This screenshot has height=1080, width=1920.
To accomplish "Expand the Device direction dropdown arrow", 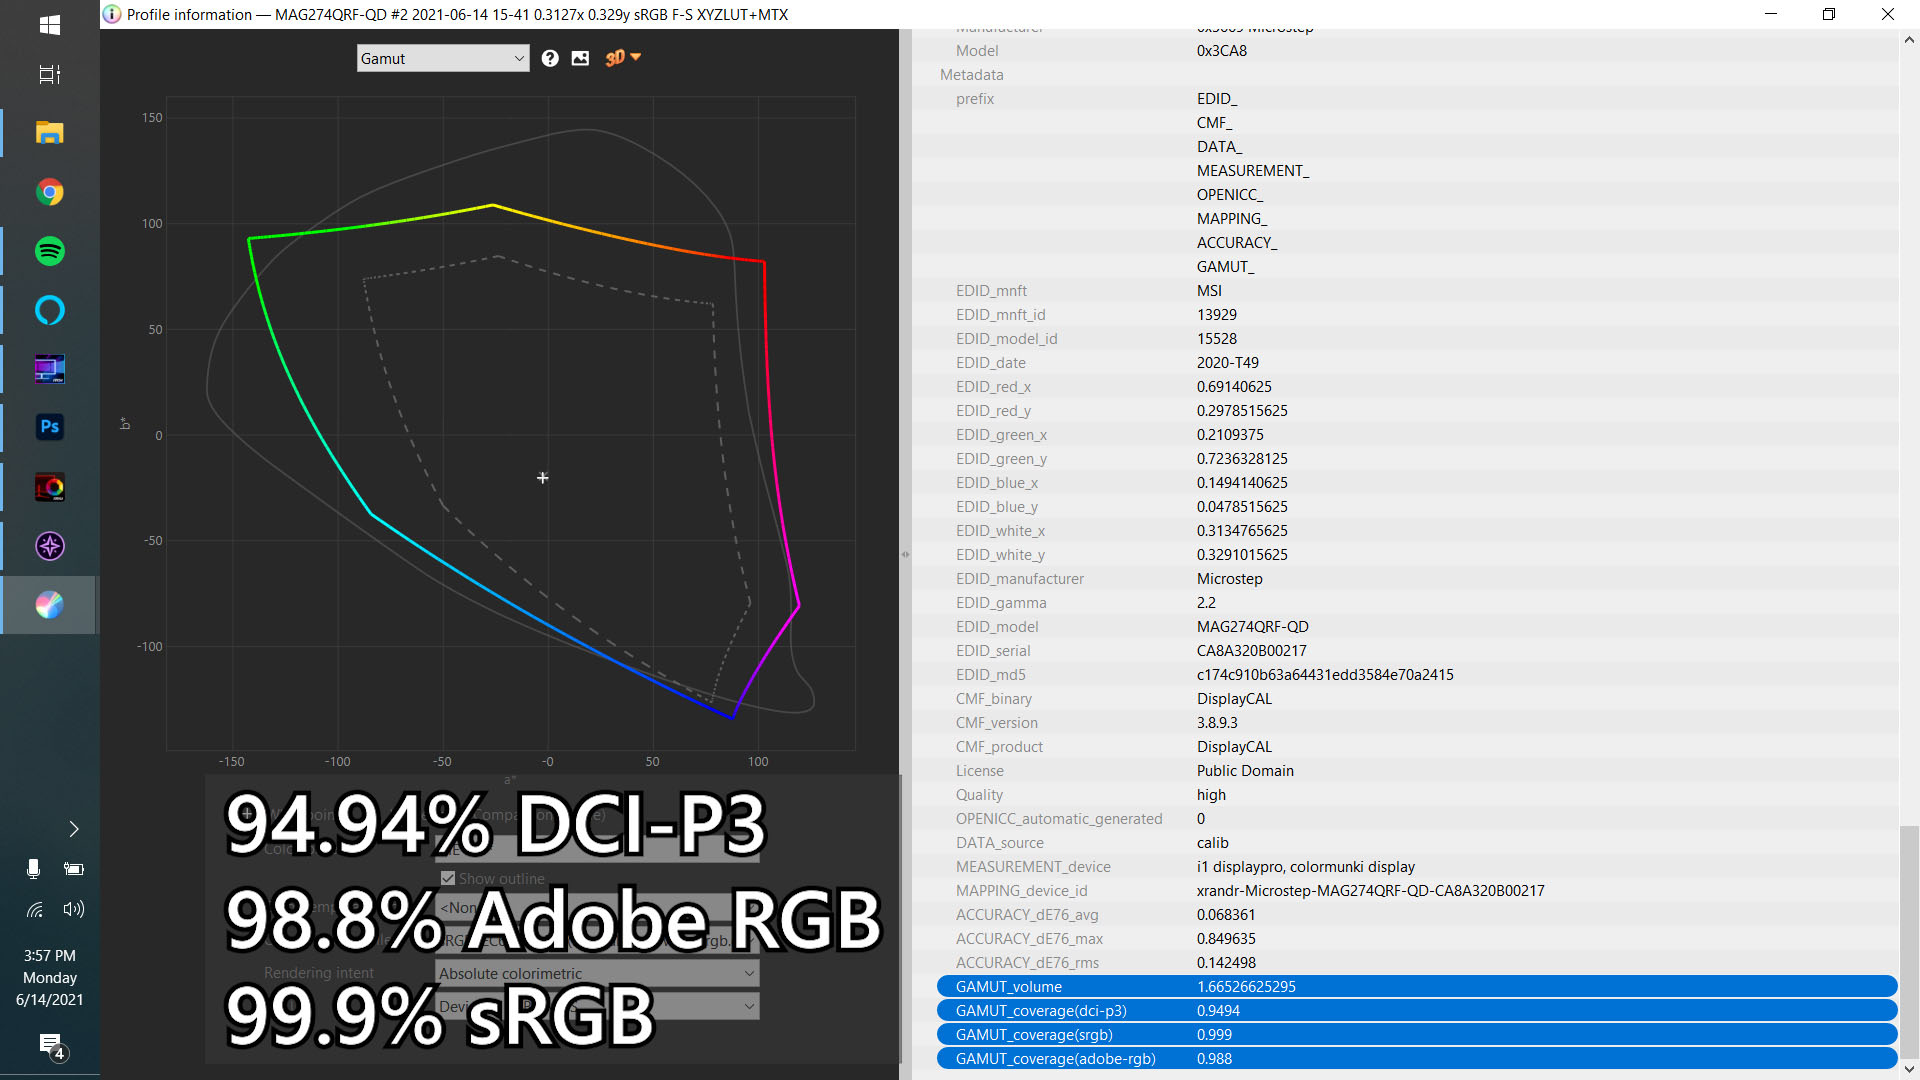I will point(749,1006).
